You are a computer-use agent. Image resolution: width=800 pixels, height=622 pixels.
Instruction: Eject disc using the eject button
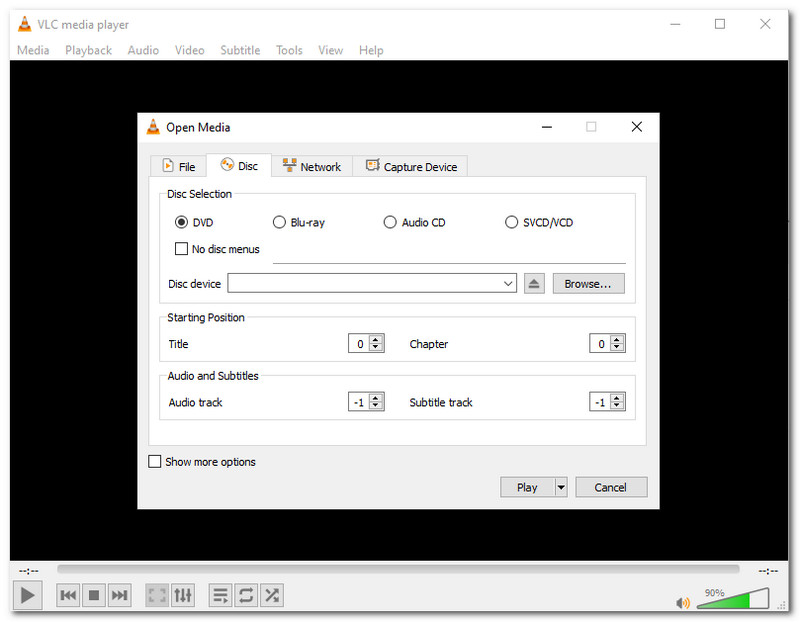534,284
